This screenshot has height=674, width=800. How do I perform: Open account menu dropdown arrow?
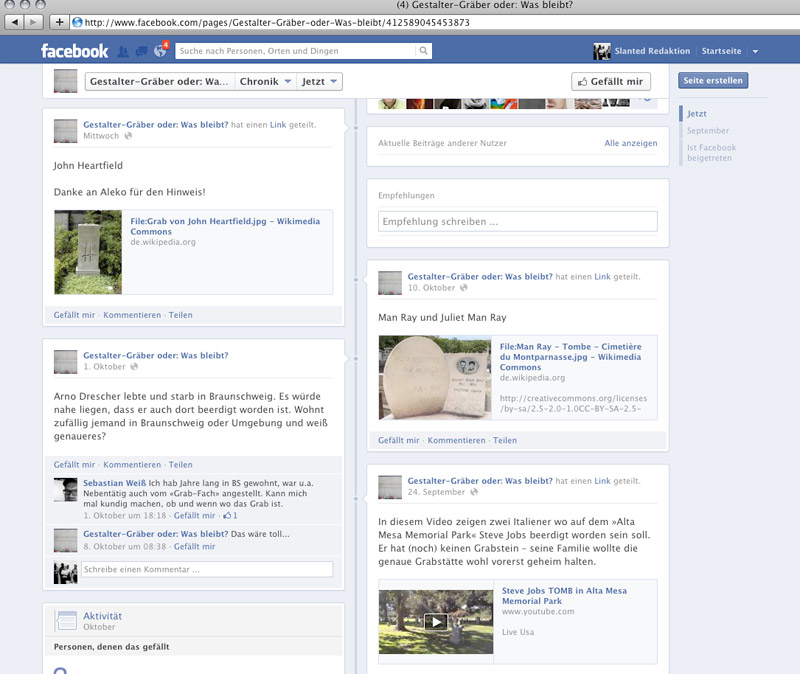point(756,51)
